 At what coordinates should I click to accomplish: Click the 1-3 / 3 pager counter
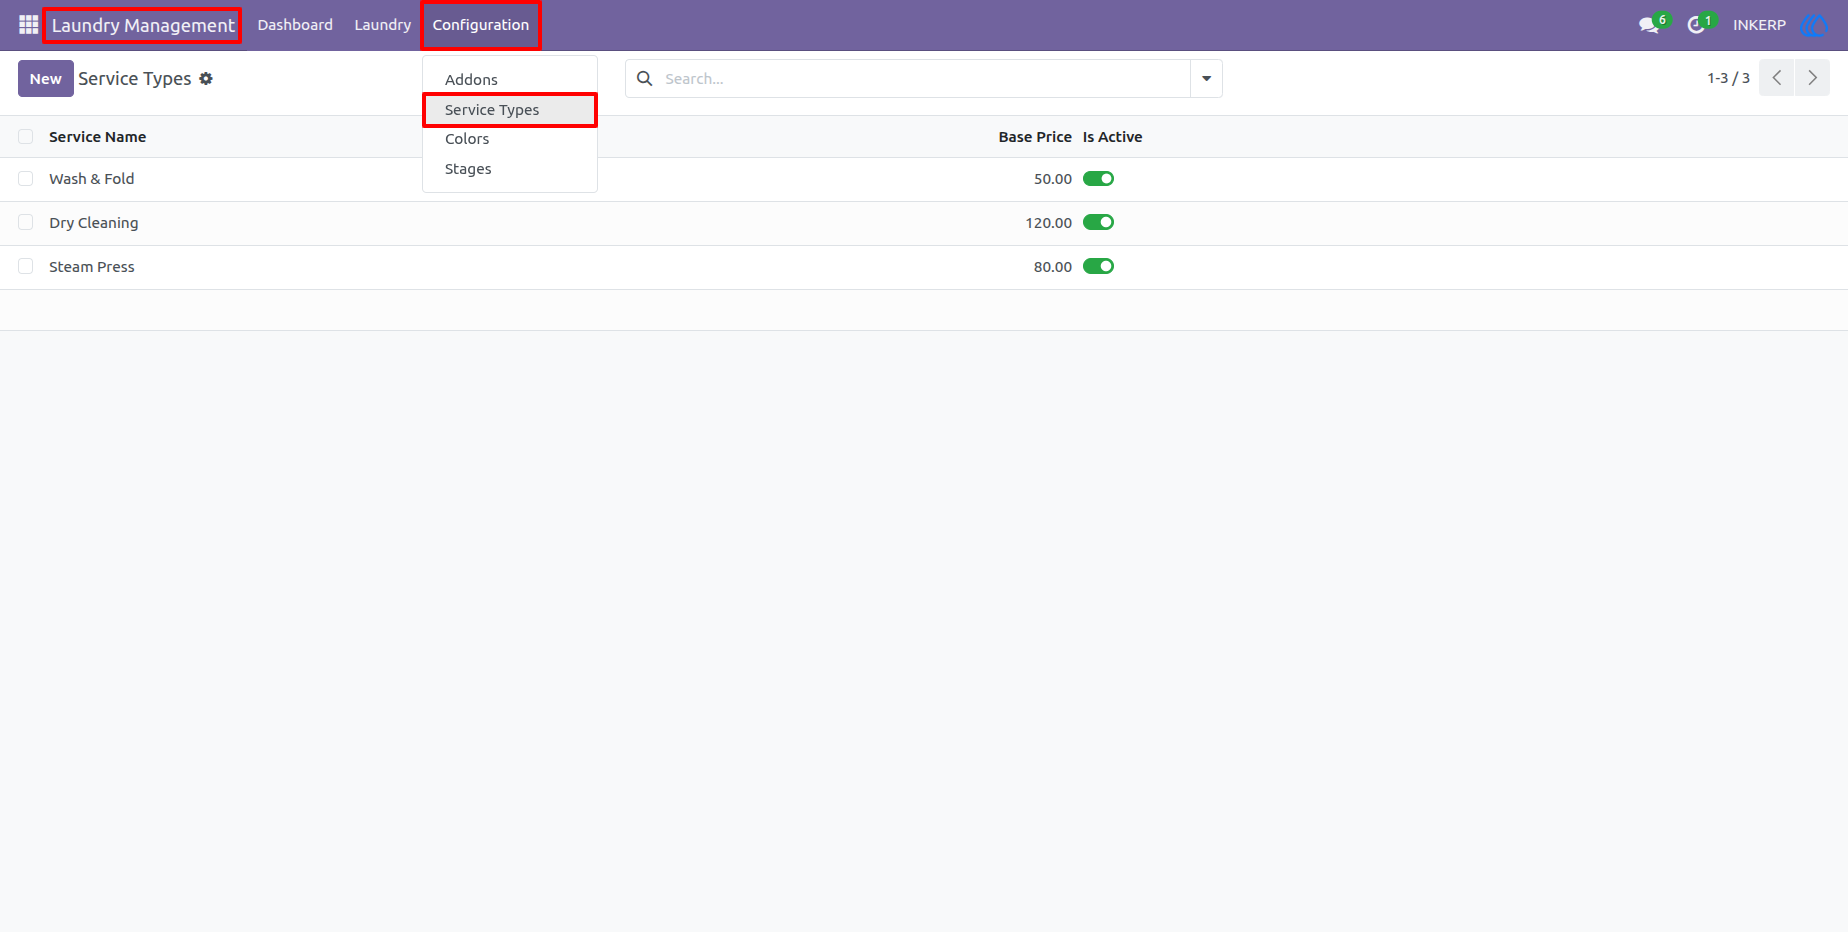point(1728,78)
